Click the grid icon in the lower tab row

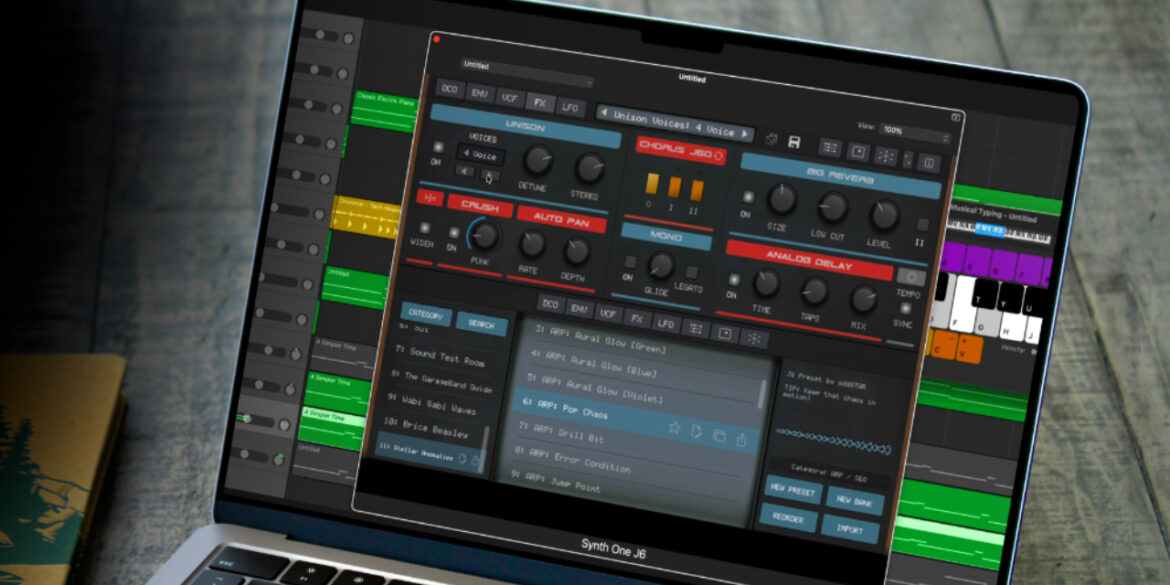(x=695, y=328)
